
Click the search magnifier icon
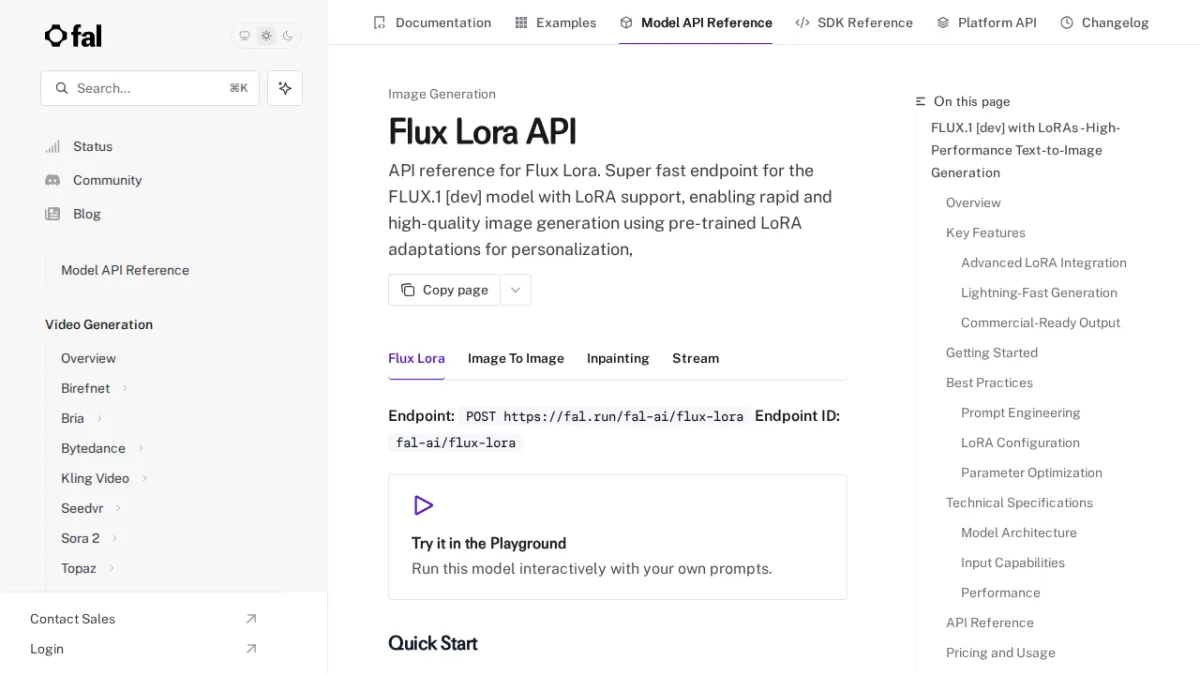(62, 88)
